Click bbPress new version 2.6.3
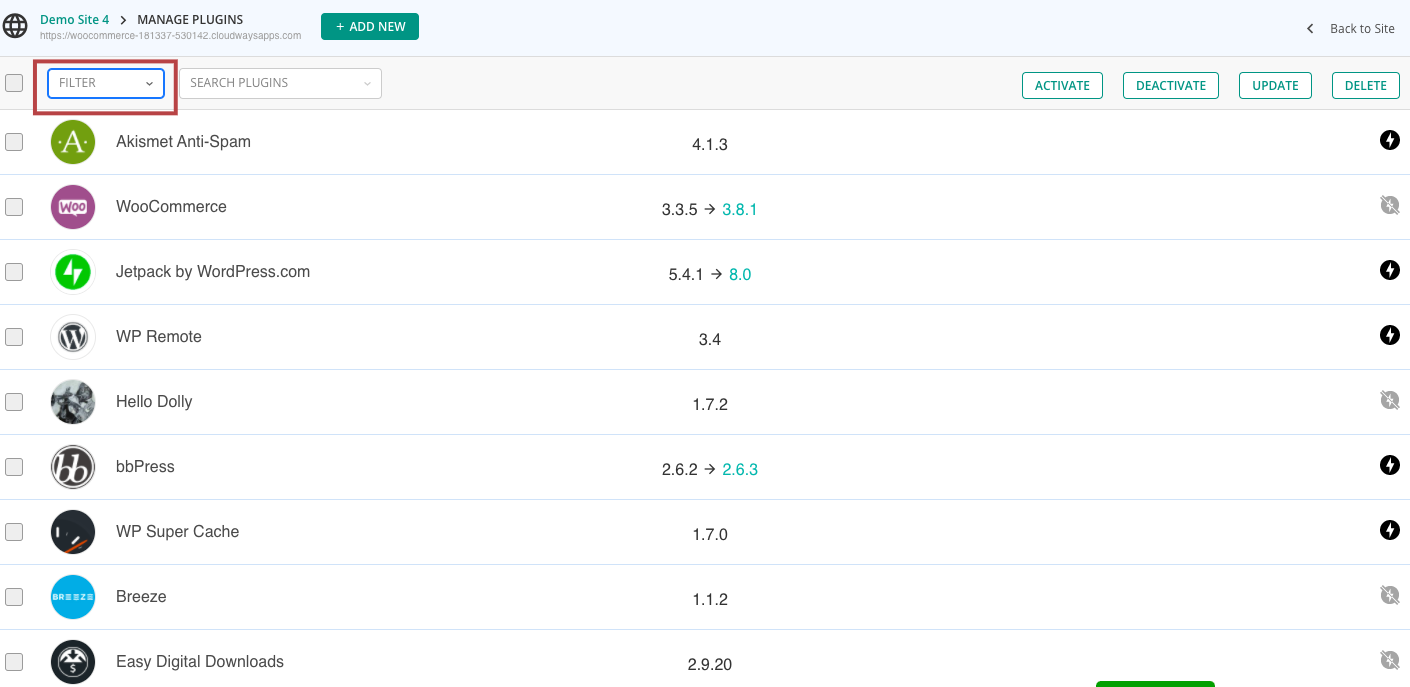 tap(740, 470)
